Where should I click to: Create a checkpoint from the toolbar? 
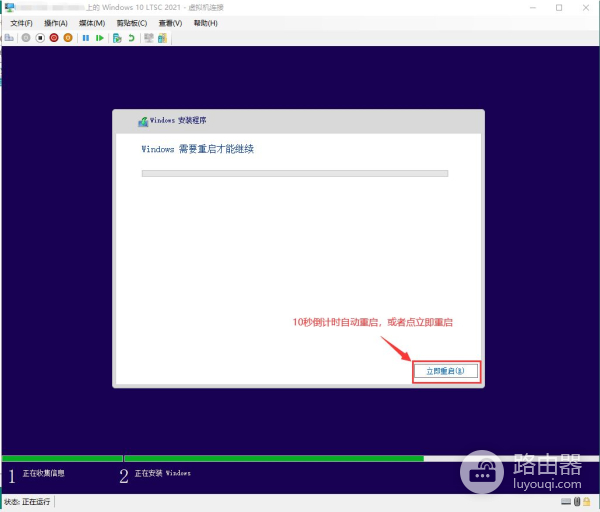click(x=117, y=38)
